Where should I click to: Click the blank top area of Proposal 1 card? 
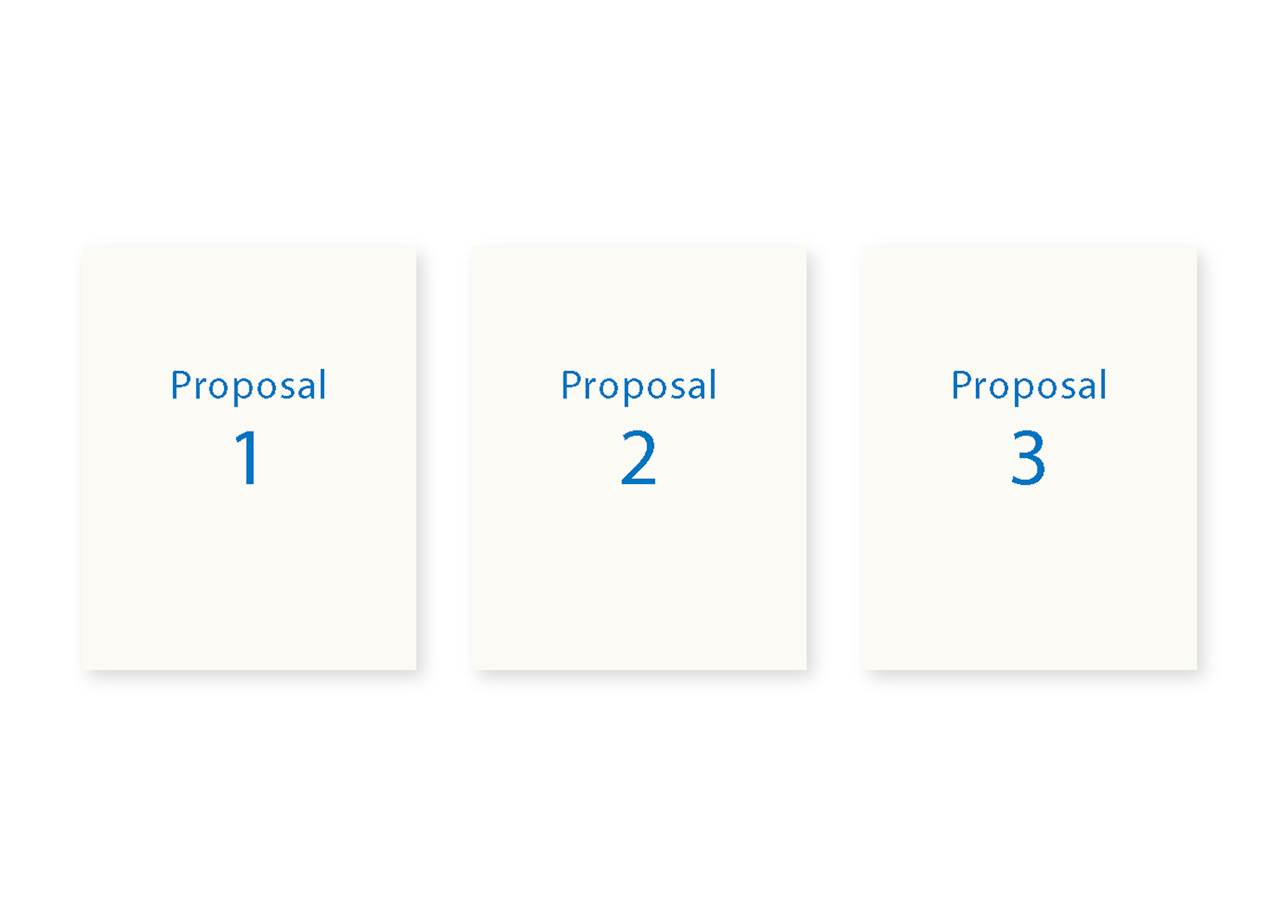pyautogui.click(x=248, y=300)
